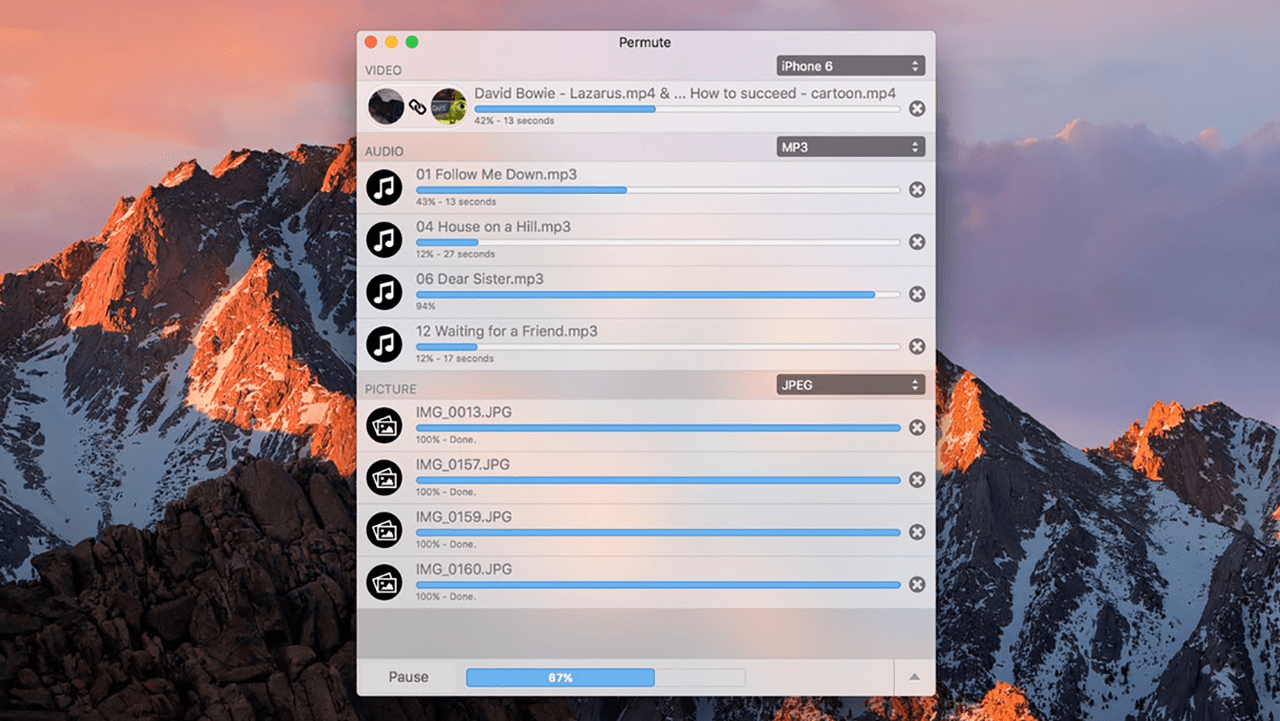Select the file name 12 Waiting for a Friend.mp3
The height and width of the screenshot is (721, 1280).
[x=507, y=331]
